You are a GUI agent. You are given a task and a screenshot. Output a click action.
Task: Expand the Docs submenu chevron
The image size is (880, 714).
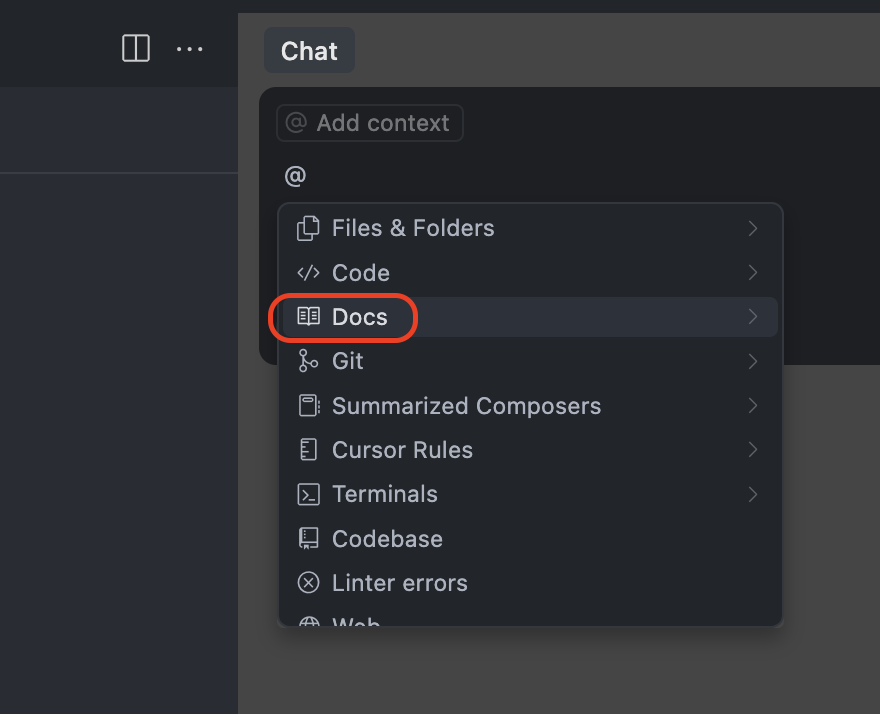pos(753,317)
